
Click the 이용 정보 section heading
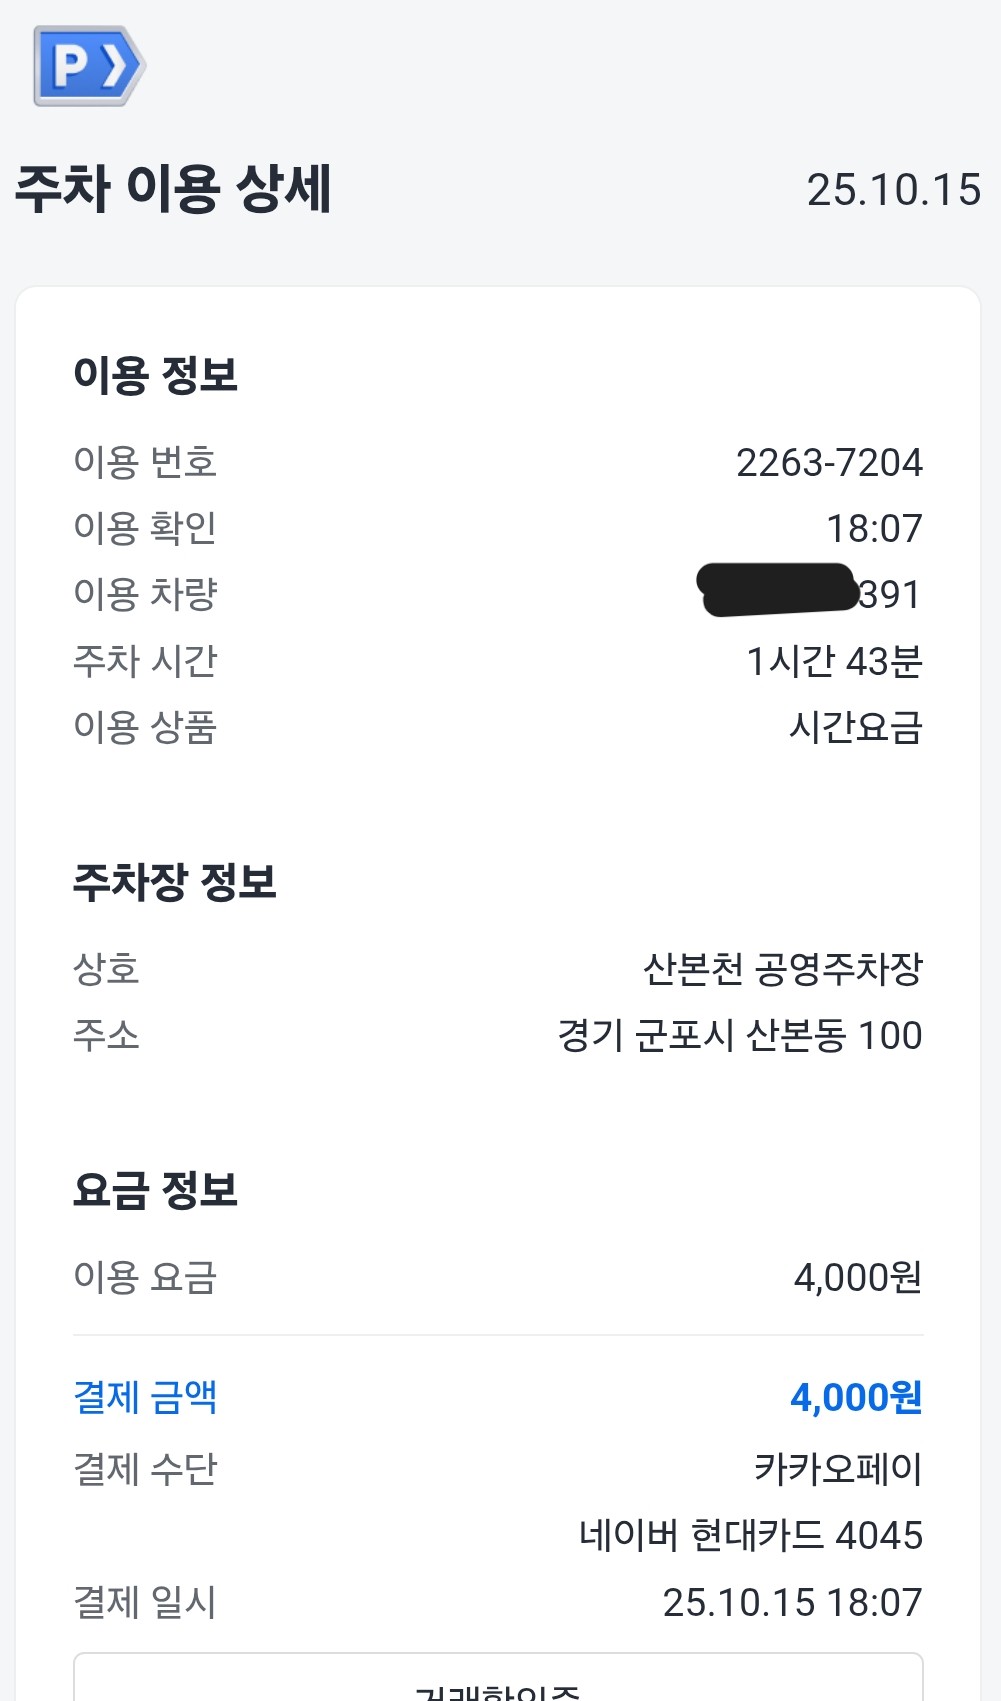(155, 375)
